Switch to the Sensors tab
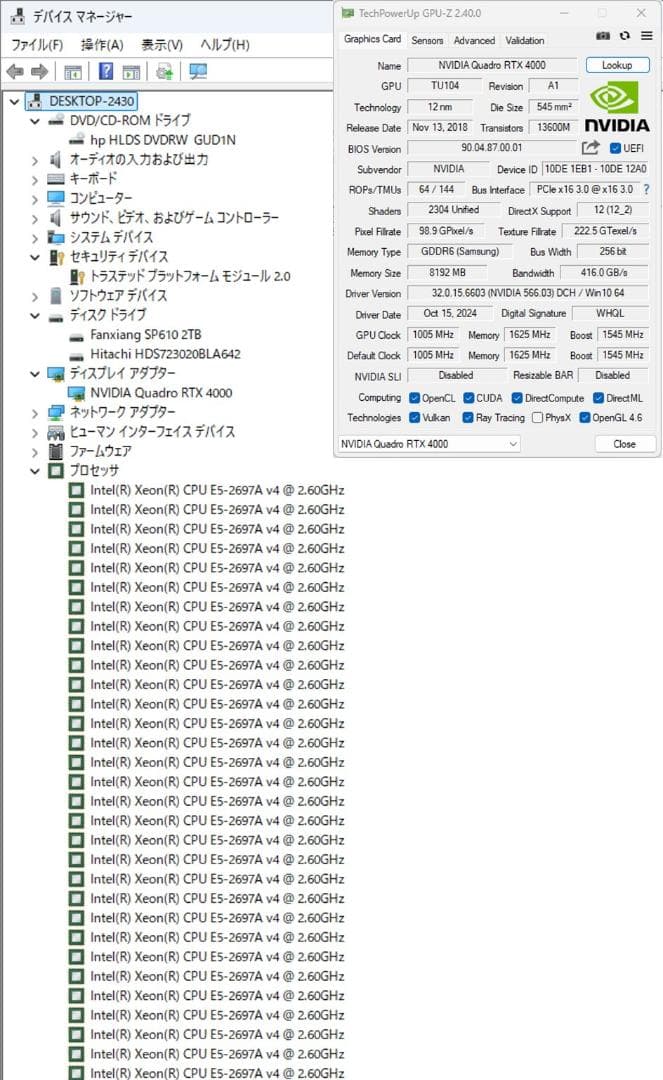The width and height of the screenshot is (663, 1080). click(x=427, y=41)
